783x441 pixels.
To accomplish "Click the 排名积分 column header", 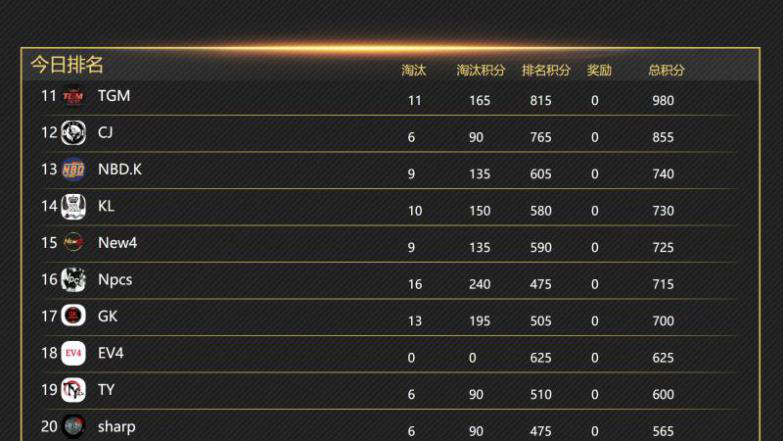I will (546, 71).
